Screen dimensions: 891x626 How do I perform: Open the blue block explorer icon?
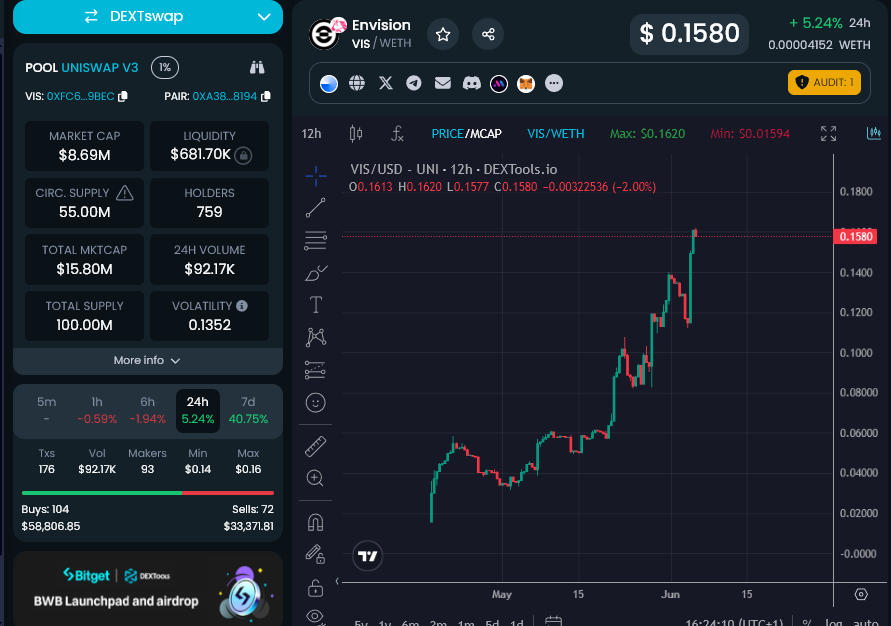point(329,84)
